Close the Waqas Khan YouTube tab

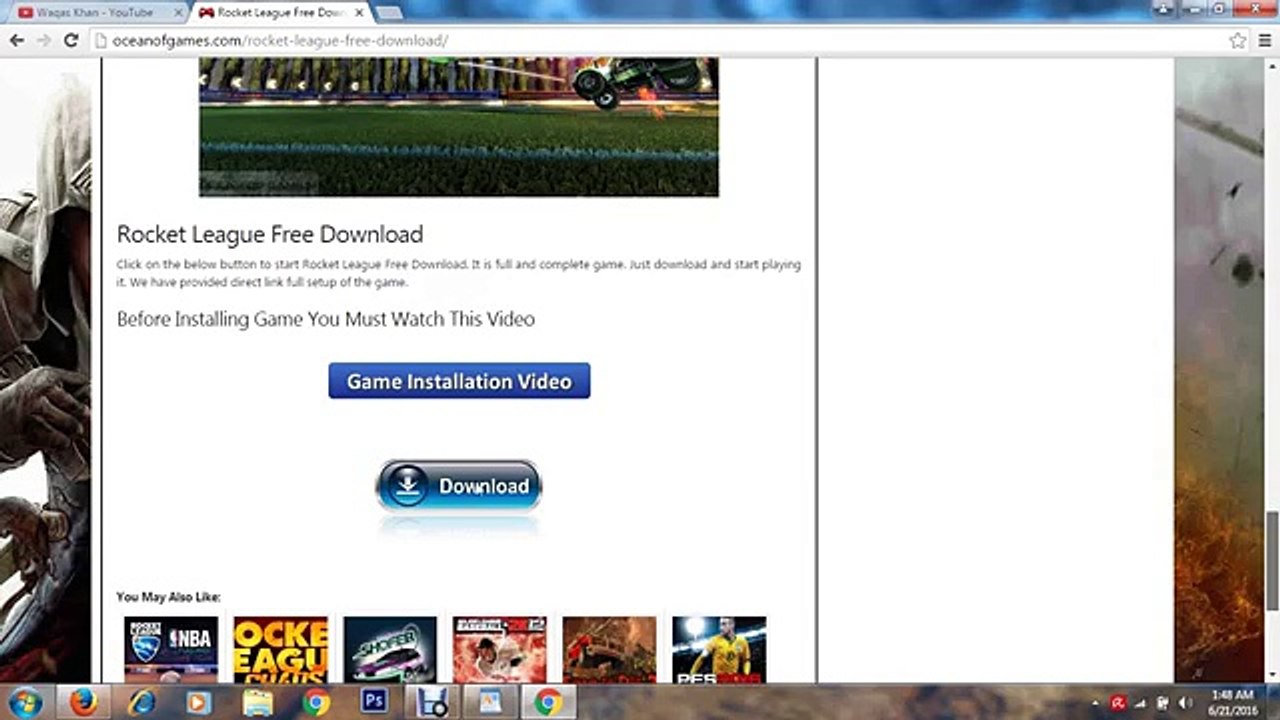point(178,13)
